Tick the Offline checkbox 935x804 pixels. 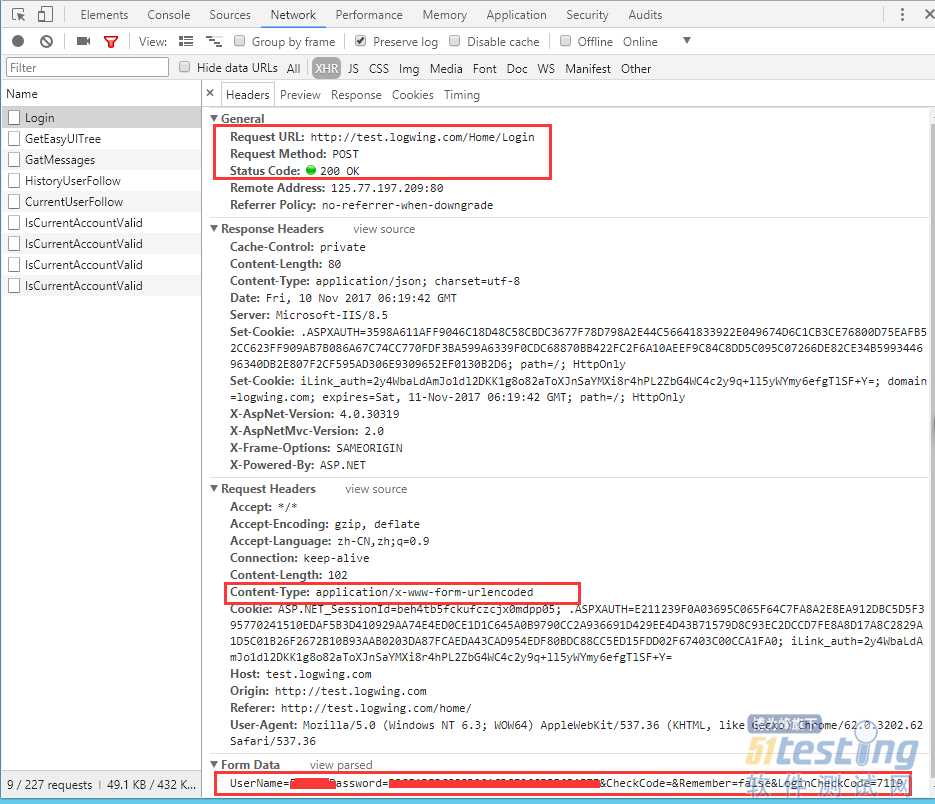(565, 41)
